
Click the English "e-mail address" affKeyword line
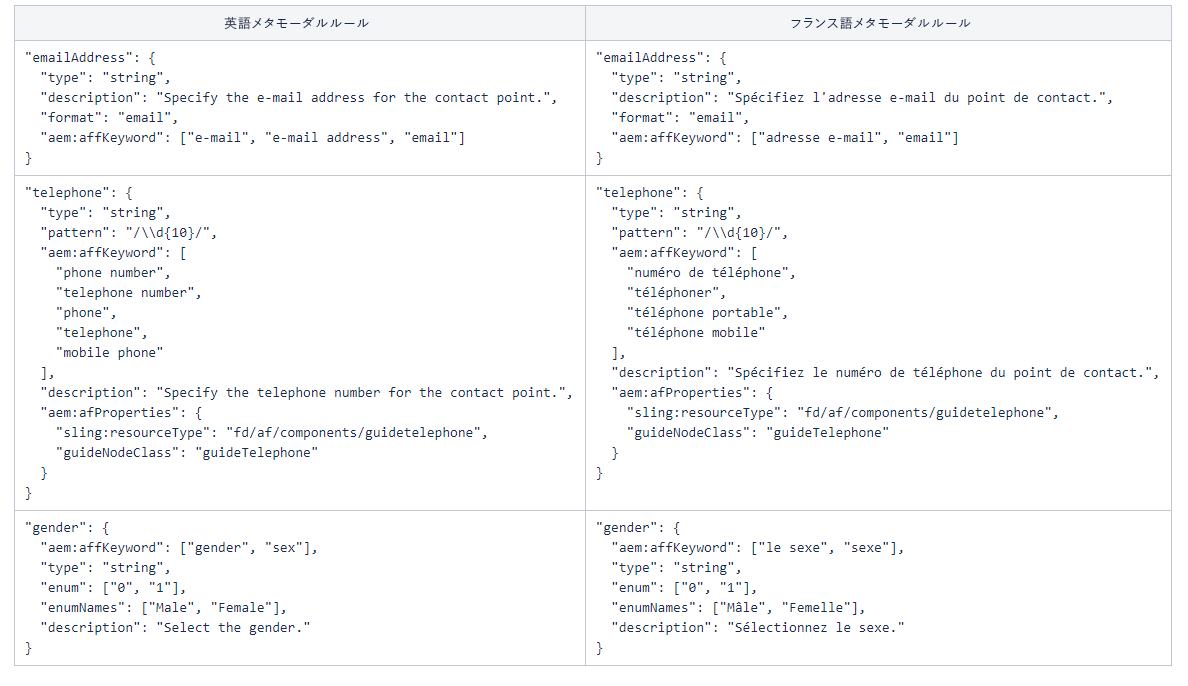coord(252,138)
